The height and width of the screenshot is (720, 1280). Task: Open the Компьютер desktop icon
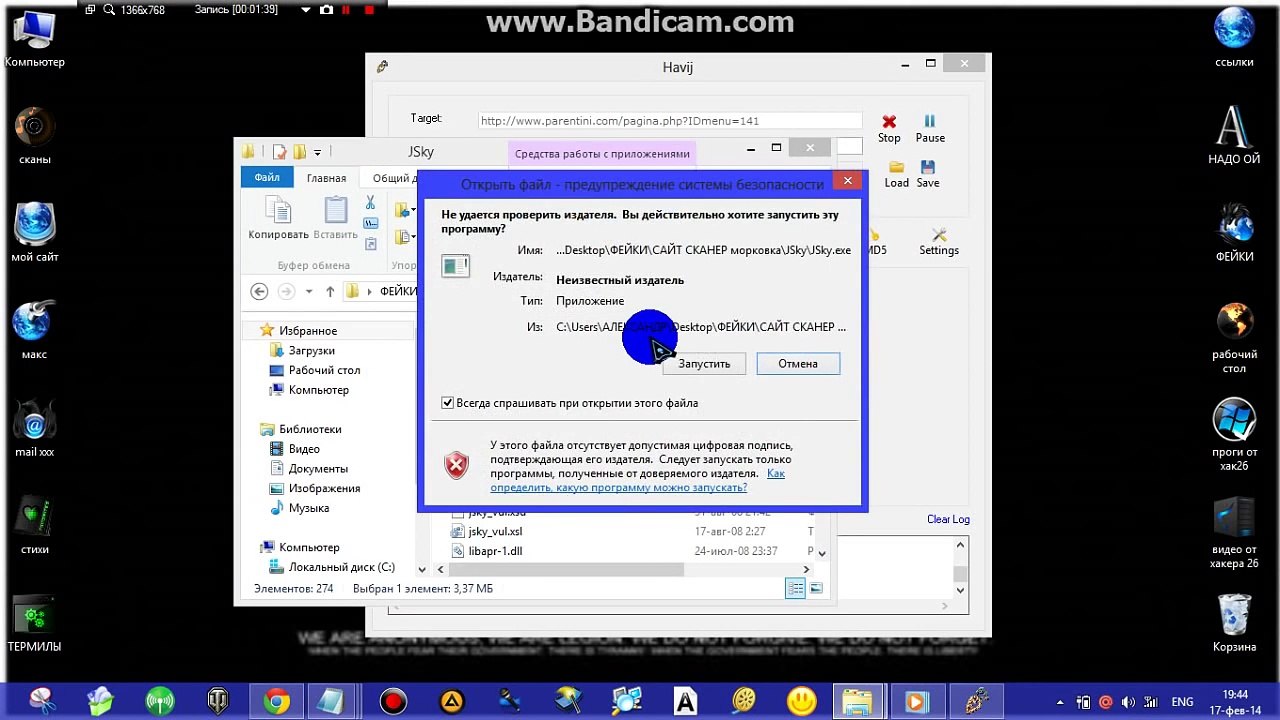click(x=35, y=40)
